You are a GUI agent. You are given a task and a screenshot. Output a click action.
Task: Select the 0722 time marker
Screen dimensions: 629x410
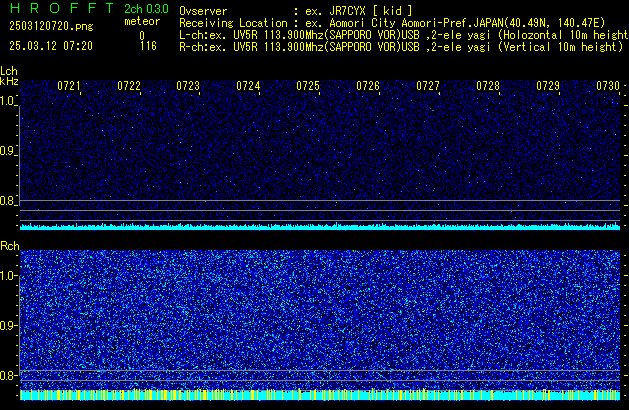(129, 86)
